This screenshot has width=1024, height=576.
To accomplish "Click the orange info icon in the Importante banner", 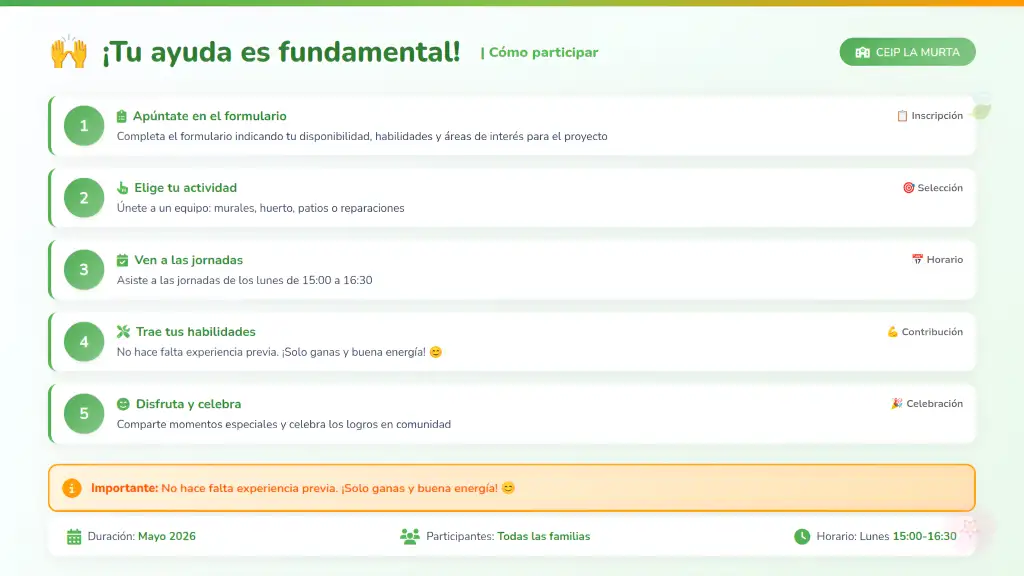I will [71, 488].
